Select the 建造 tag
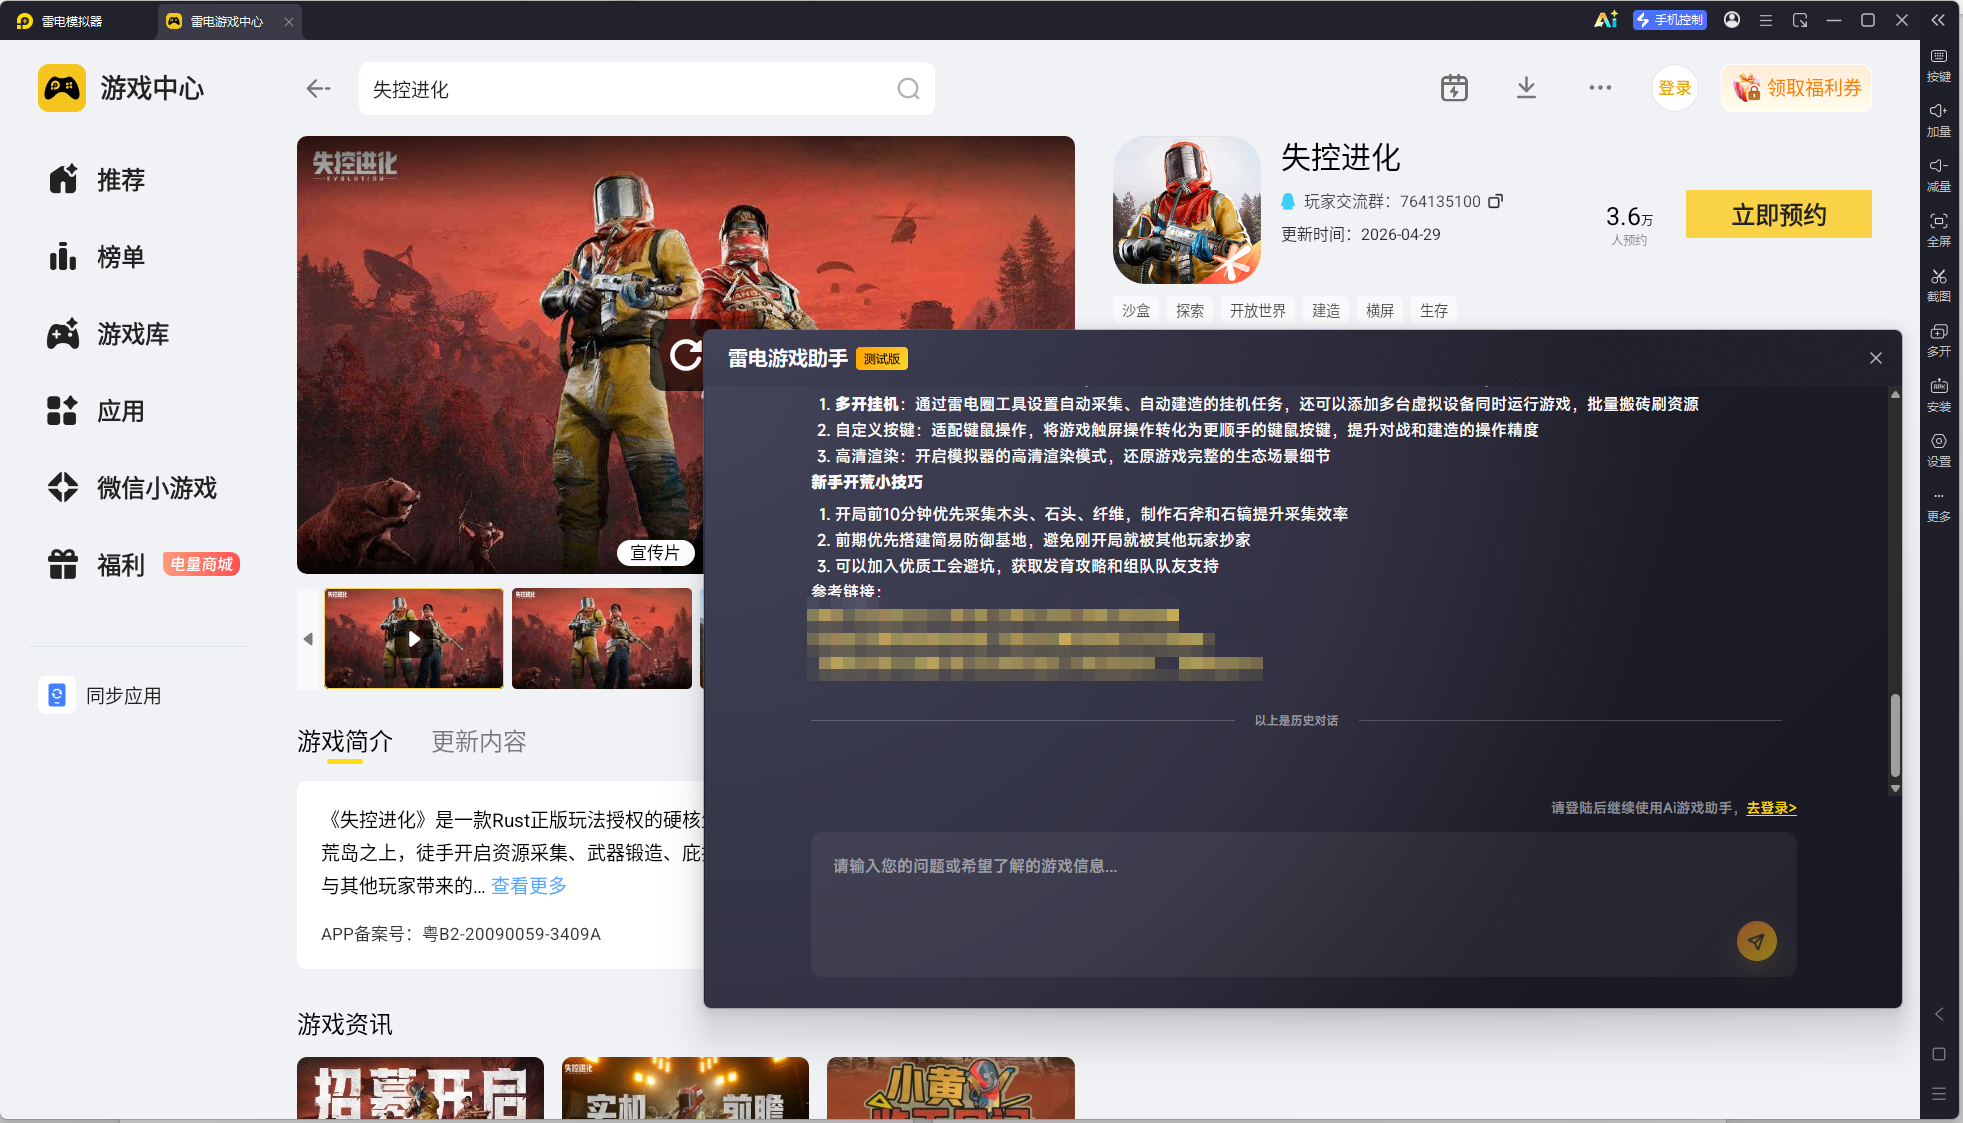Screen dimensions: 1963x1123 point(1326,311)
